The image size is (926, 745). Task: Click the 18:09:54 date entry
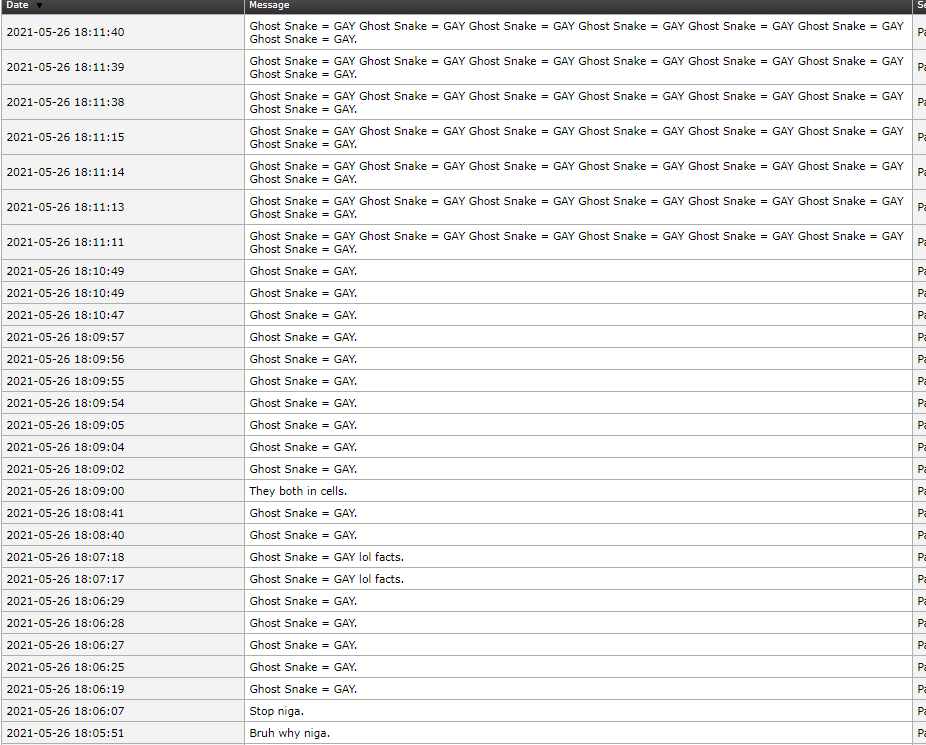coord(66,403)
